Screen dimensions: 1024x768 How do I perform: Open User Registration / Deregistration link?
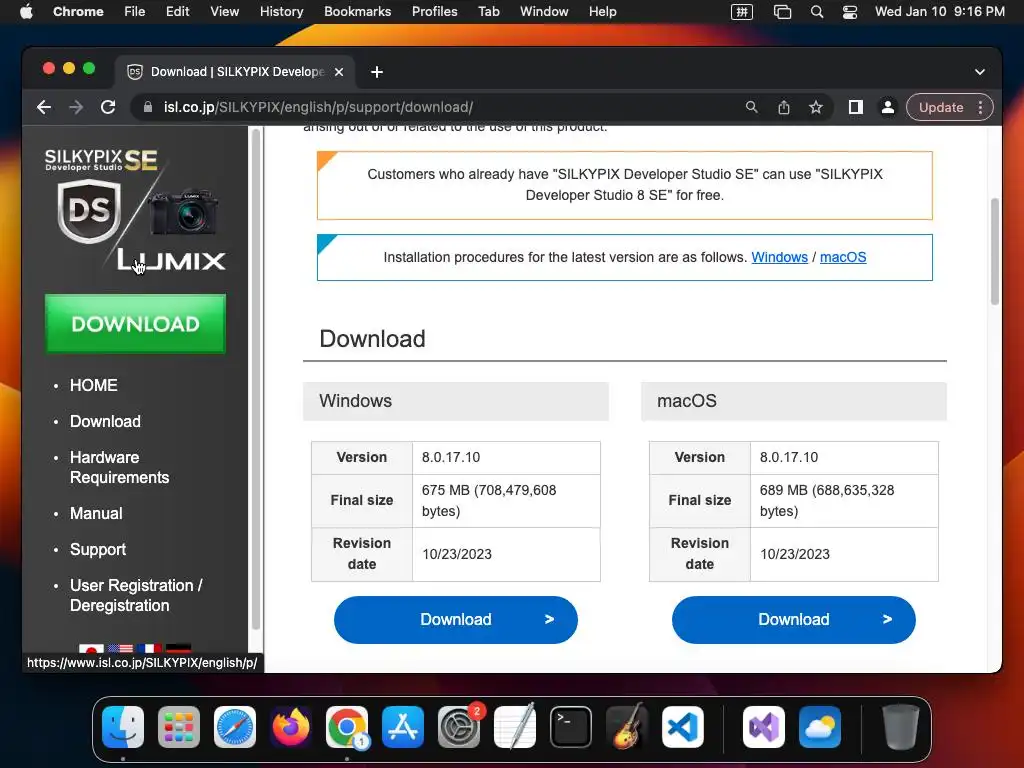tap(136, 595)
